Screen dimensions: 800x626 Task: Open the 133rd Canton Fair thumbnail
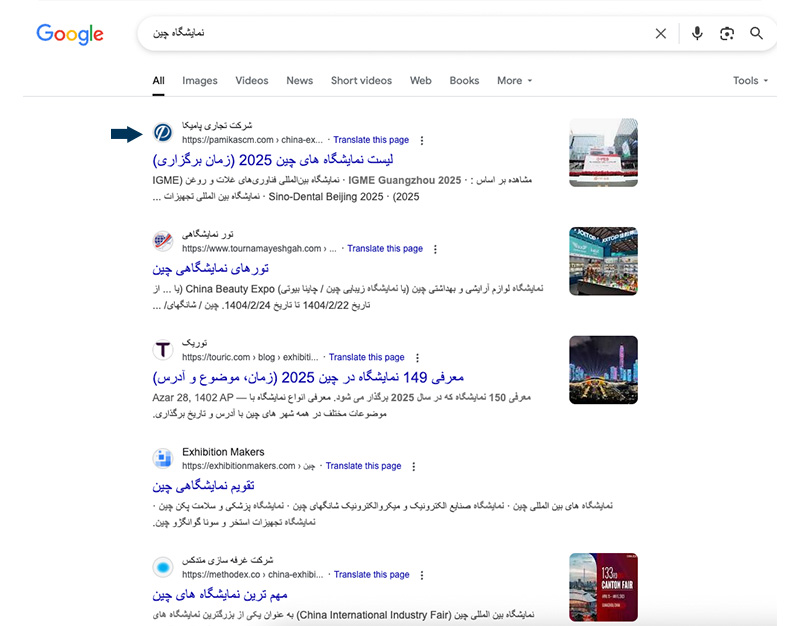coord(603,587)
